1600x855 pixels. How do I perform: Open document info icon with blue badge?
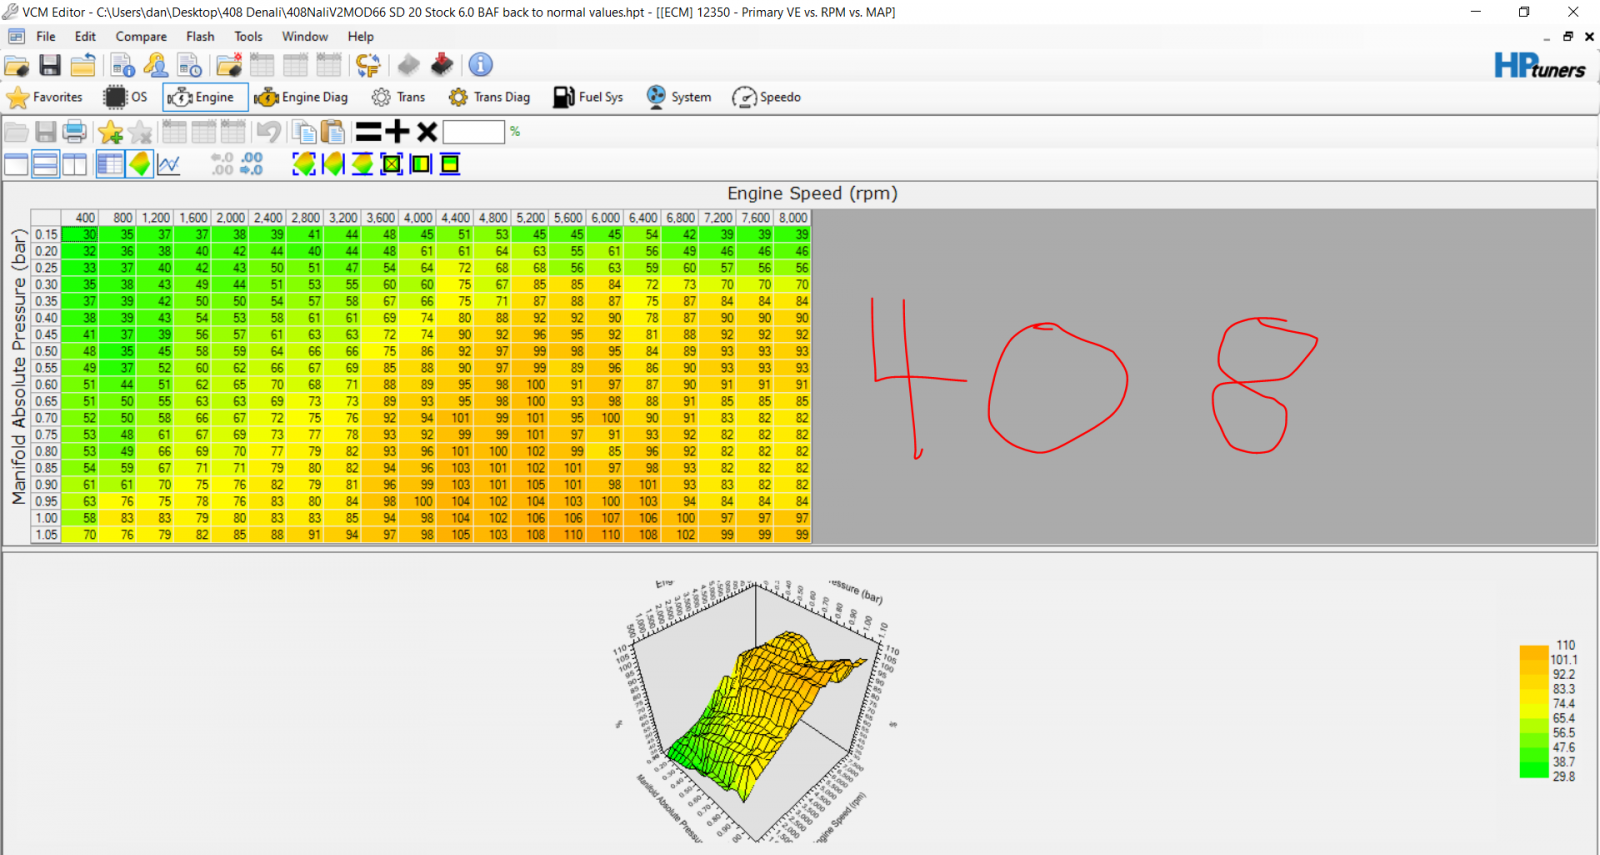pos(123,65)
